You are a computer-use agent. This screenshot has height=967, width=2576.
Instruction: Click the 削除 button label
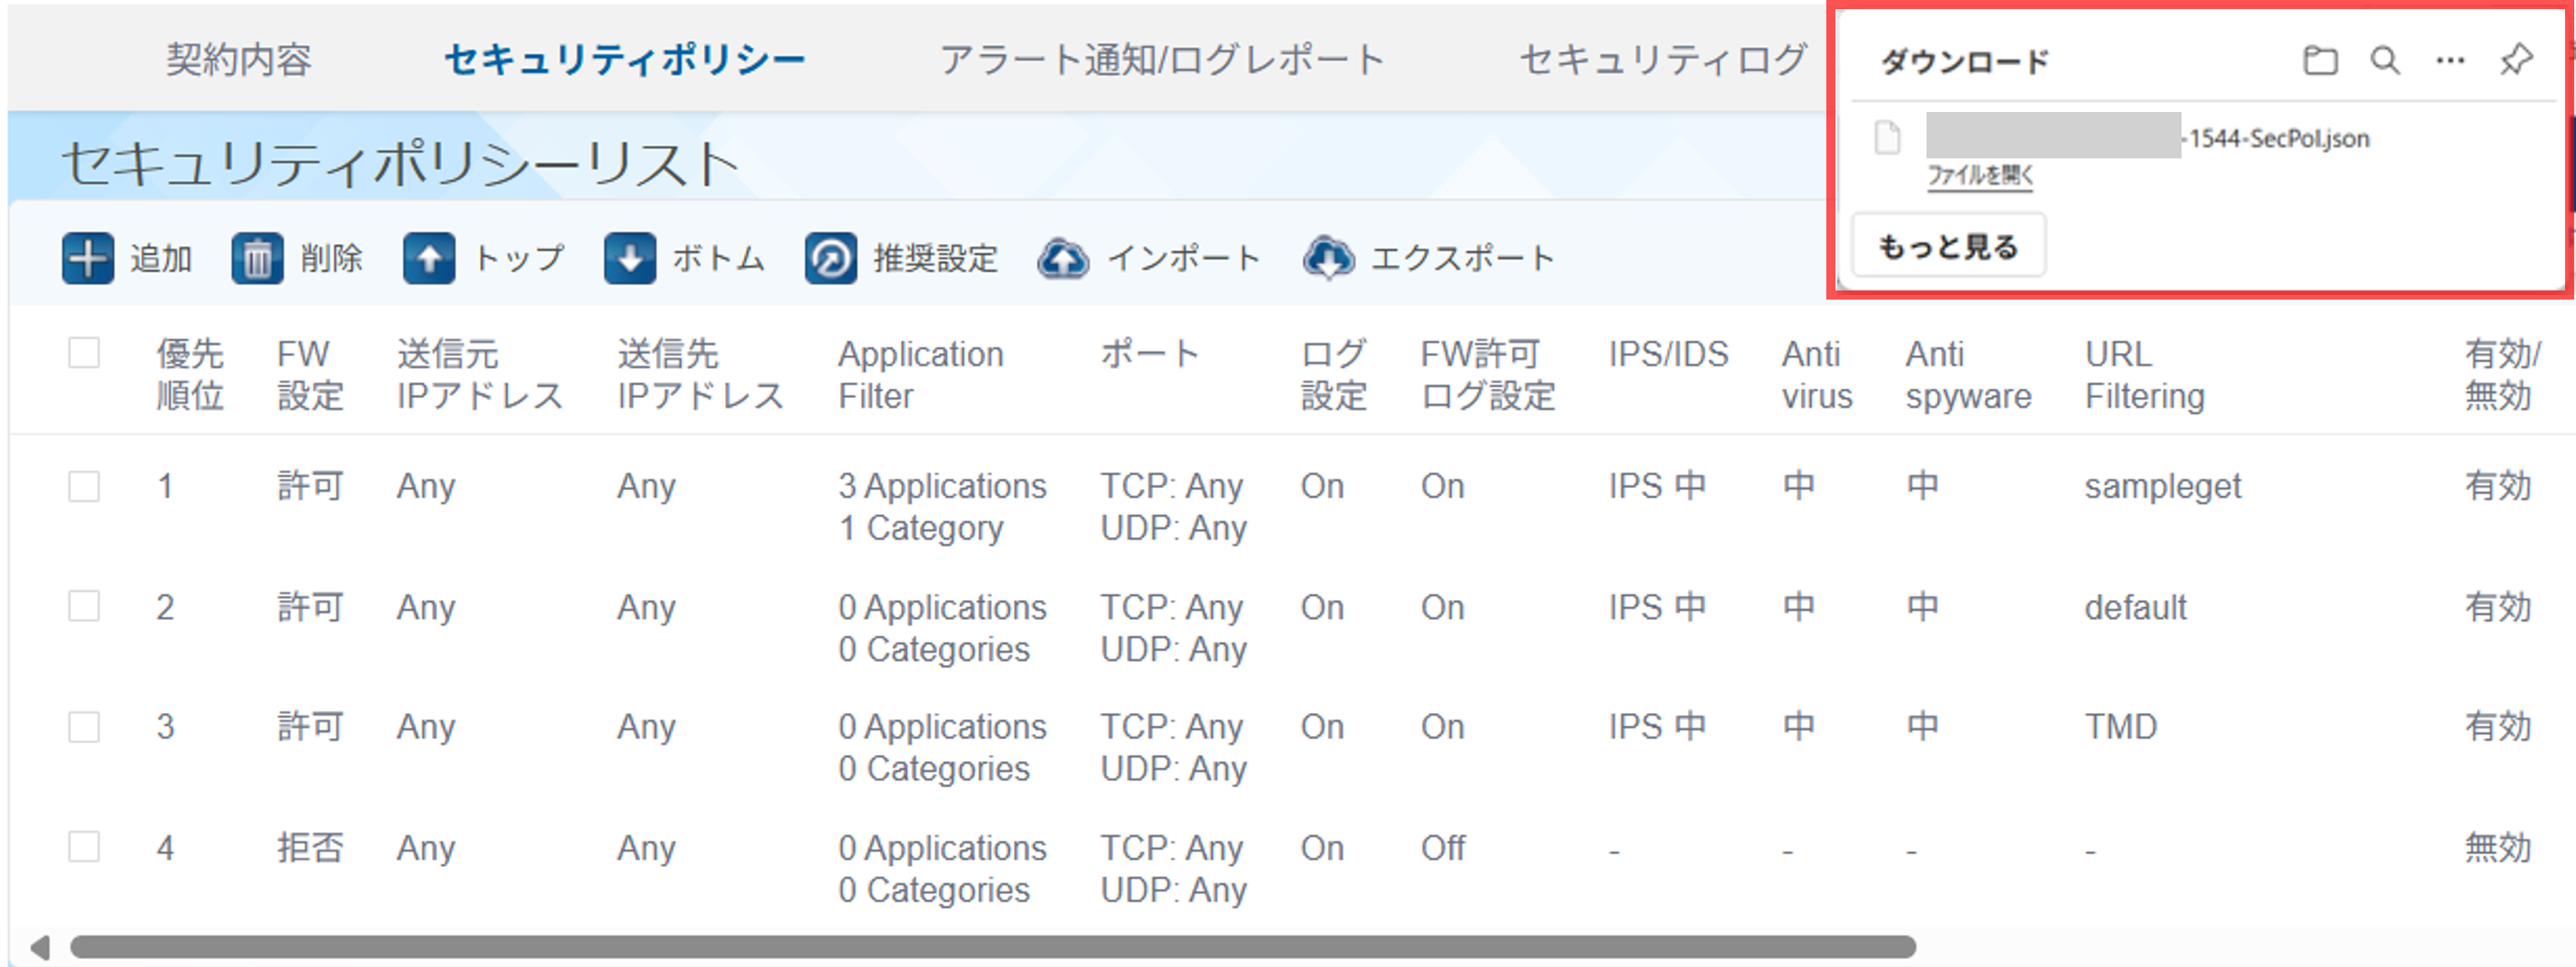pos(331,259)
